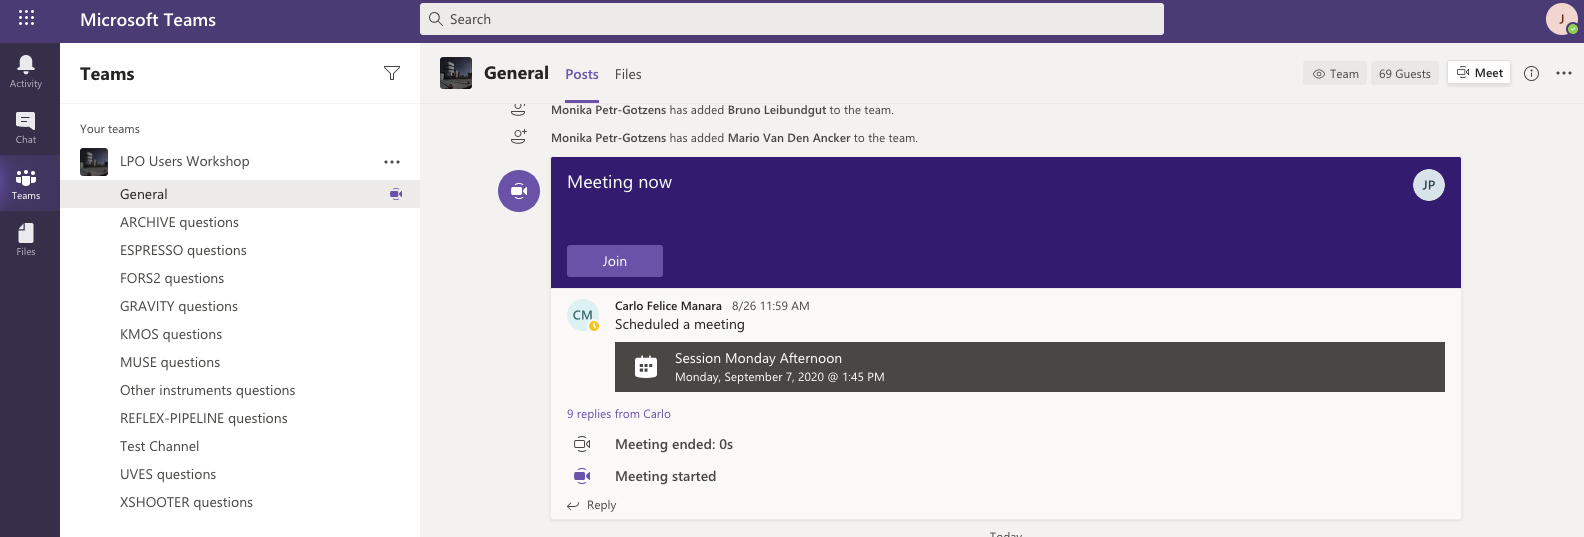Click the meeting camera icon on General channel
Viewport: 1584px width, 537px height.
click(396, 194)
